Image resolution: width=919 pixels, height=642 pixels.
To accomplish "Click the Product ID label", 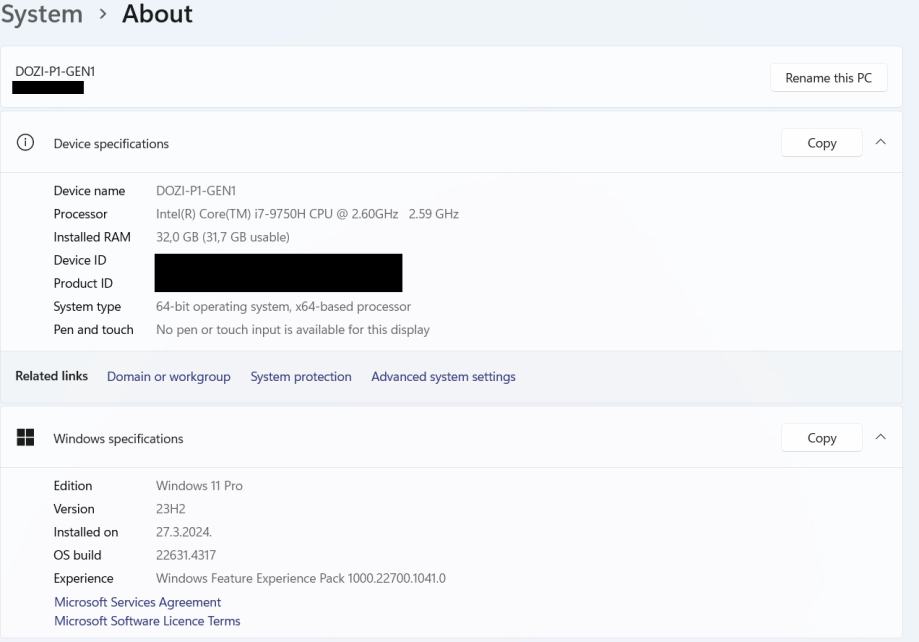I will 83,283.
